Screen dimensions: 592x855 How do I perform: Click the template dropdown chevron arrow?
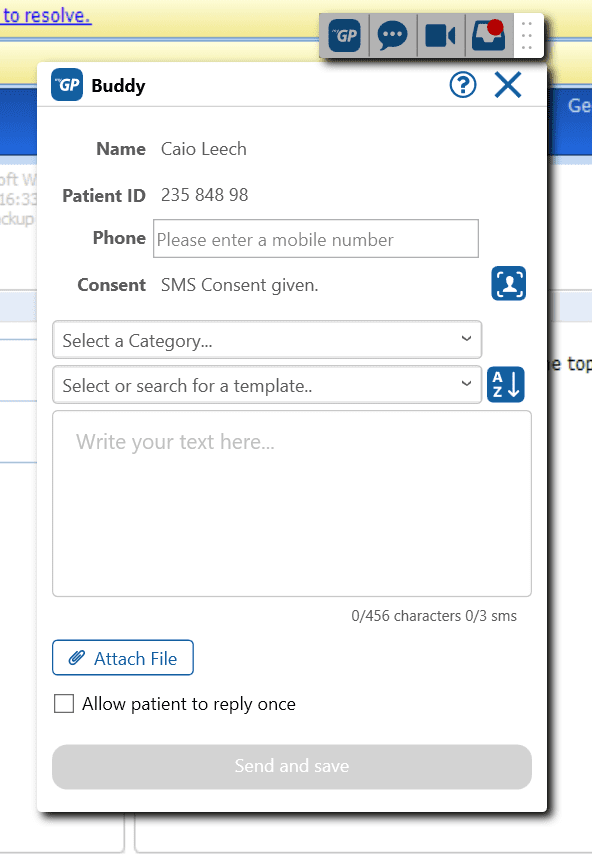[466, 383]
